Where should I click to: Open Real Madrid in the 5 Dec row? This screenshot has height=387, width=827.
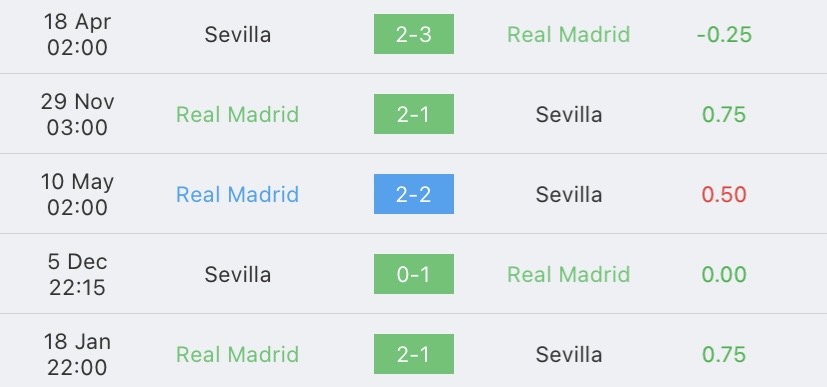click(569, 274)
